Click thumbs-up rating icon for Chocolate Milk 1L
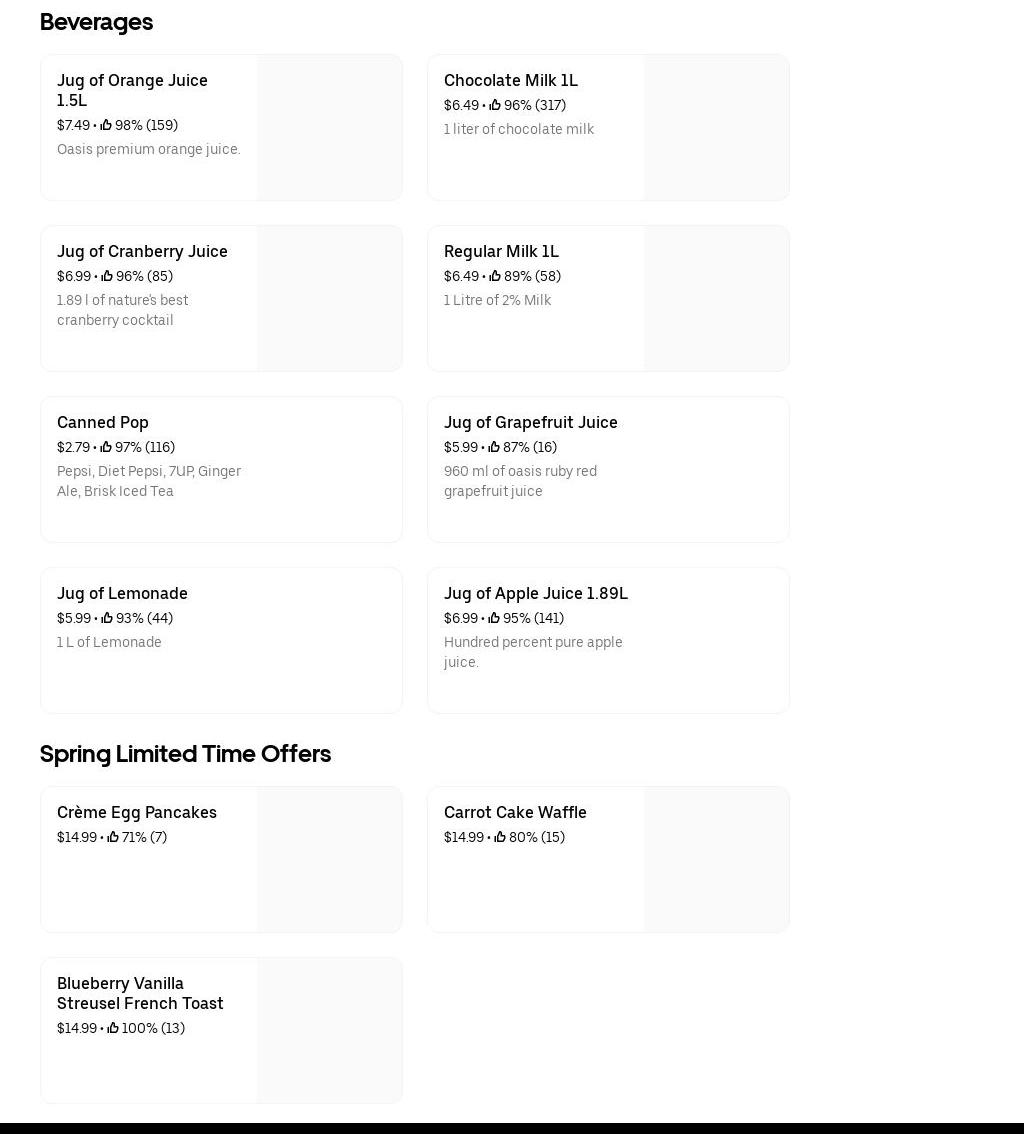The height and width of the screenshot is (1134, 1024). [495, 105]
